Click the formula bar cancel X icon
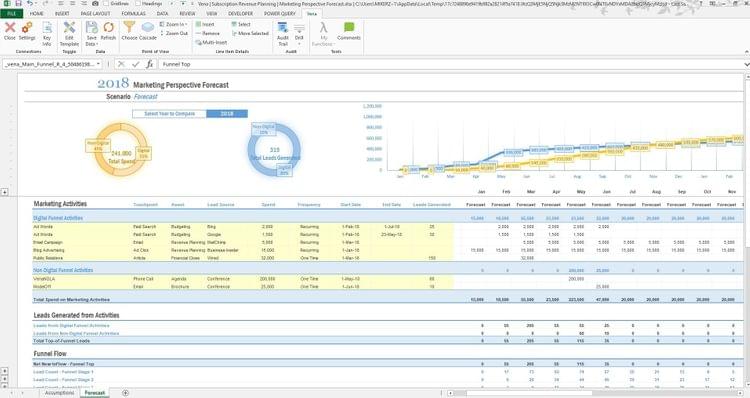750x398 pixels. pyautogui.click(x=121, y=64)
